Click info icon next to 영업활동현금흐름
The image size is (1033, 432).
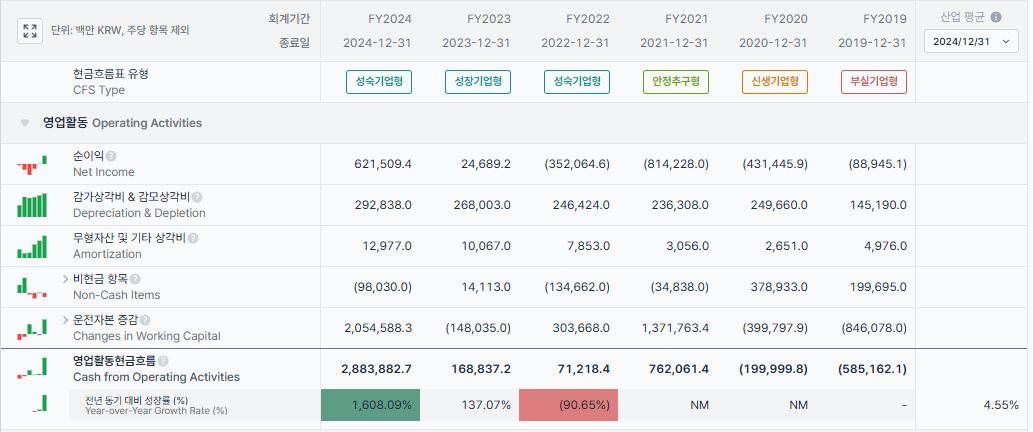coord(163,361)
